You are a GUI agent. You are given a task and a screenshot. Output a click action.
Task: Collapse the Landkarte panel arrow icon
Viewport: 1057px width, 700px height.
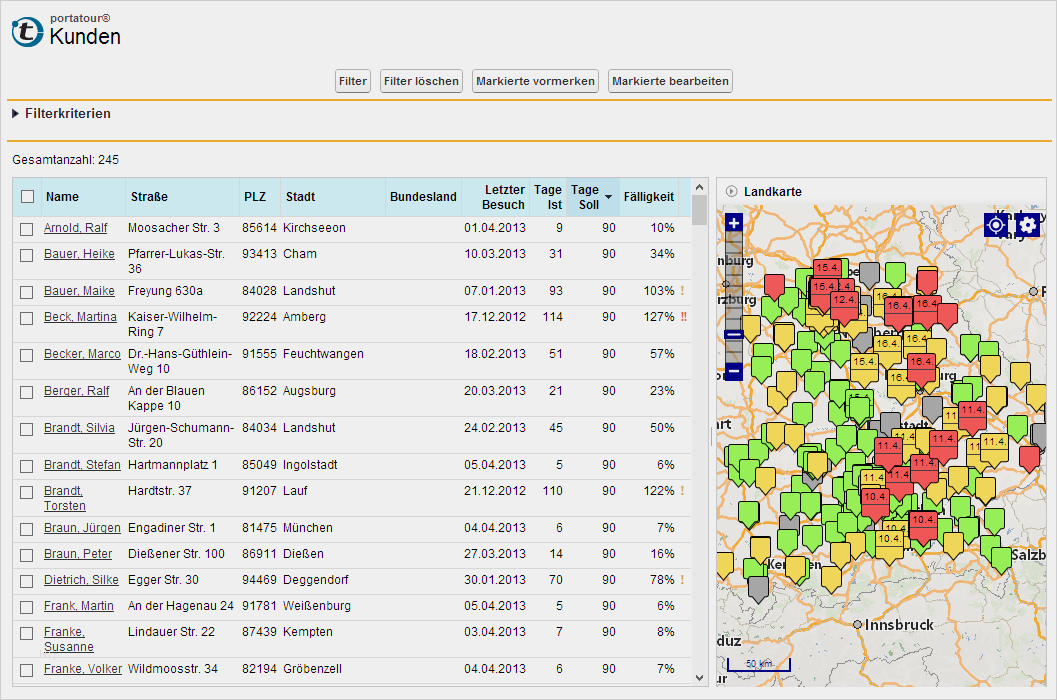(x=731, y=191)
